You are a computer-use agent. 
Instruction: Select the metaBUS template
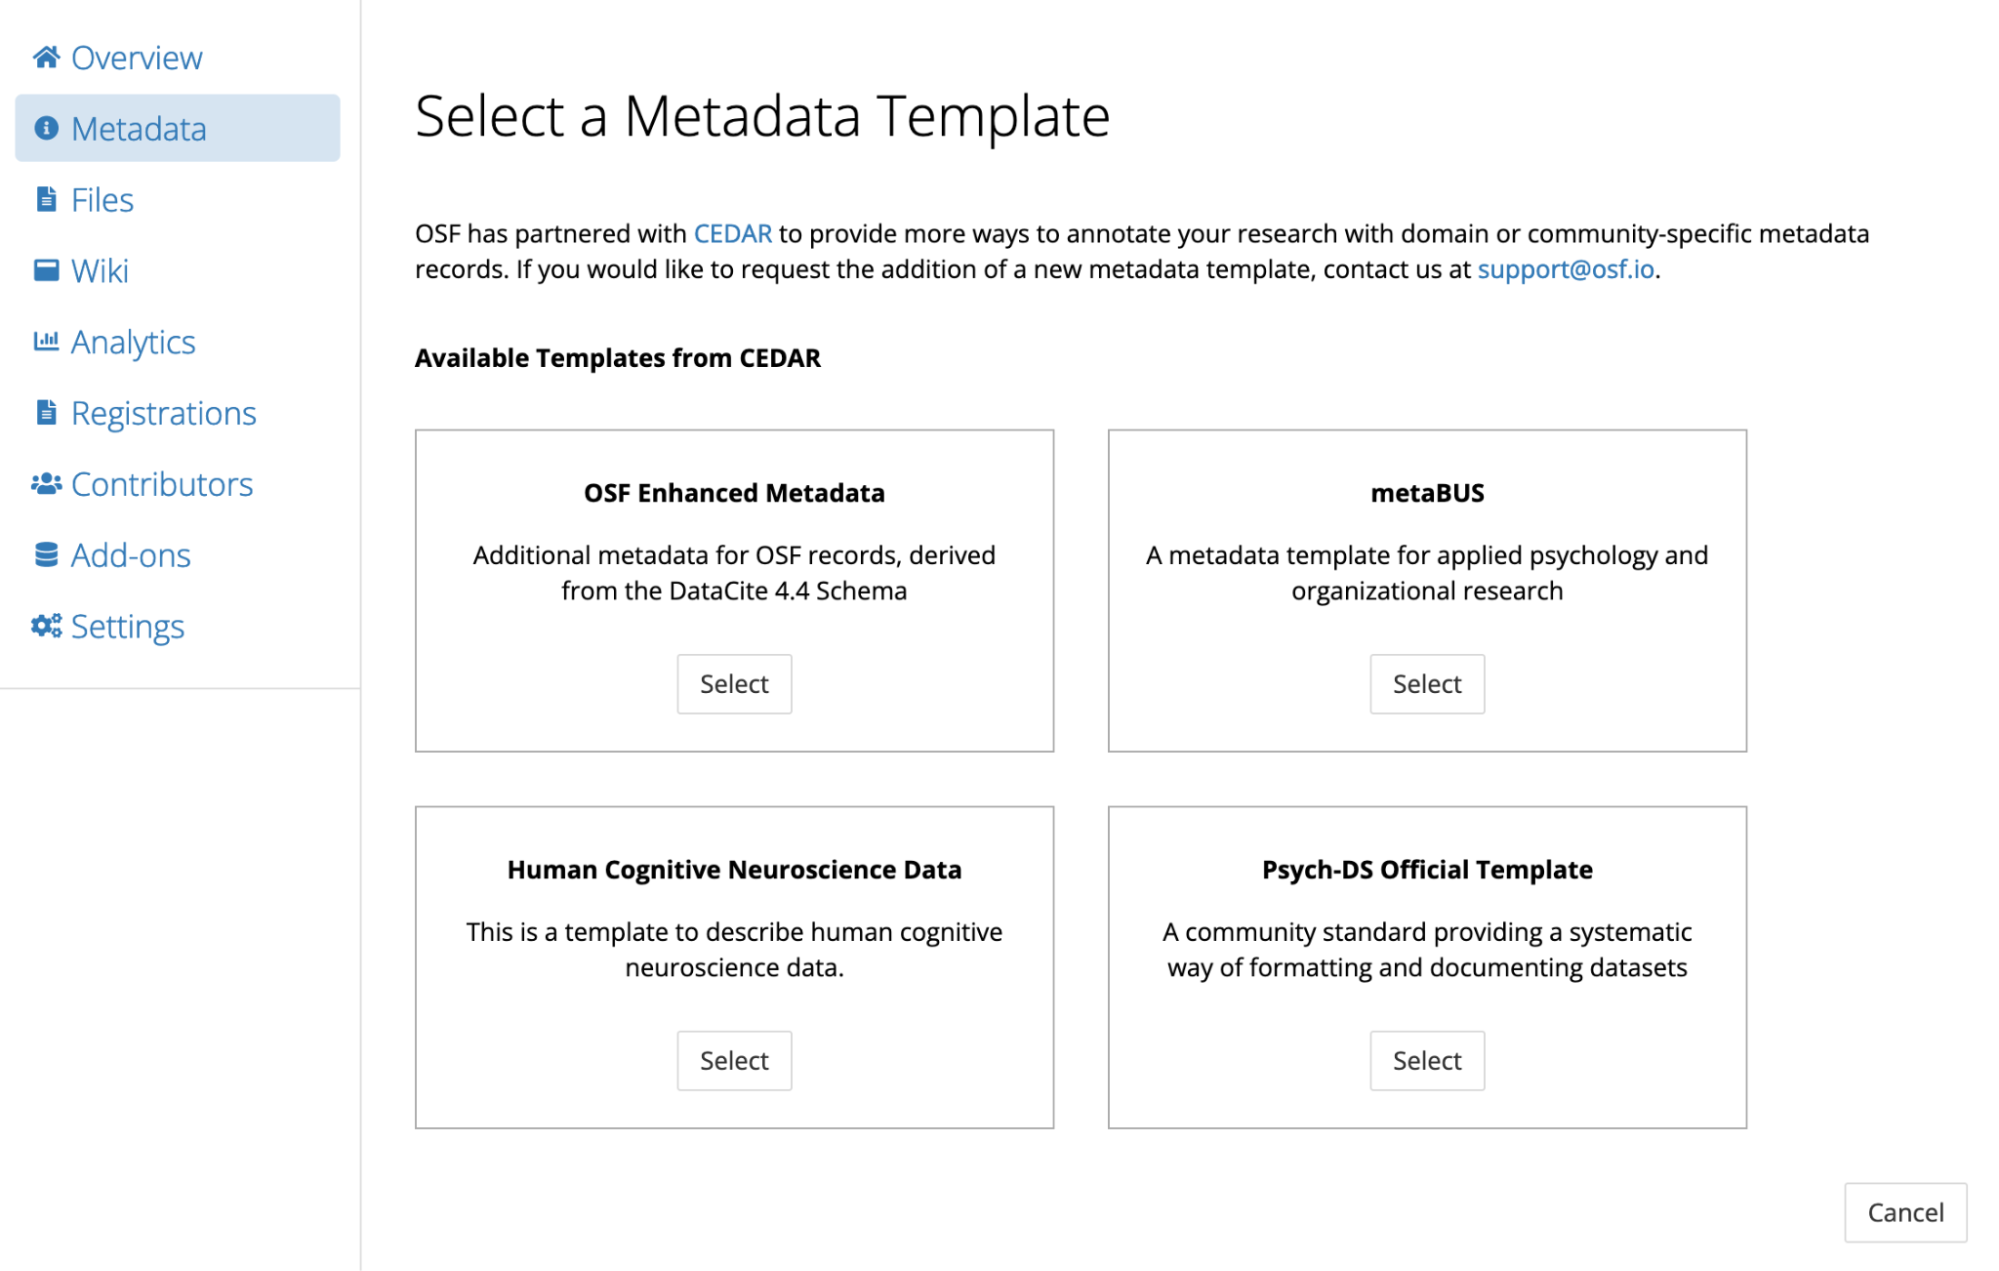point(1427,684)
